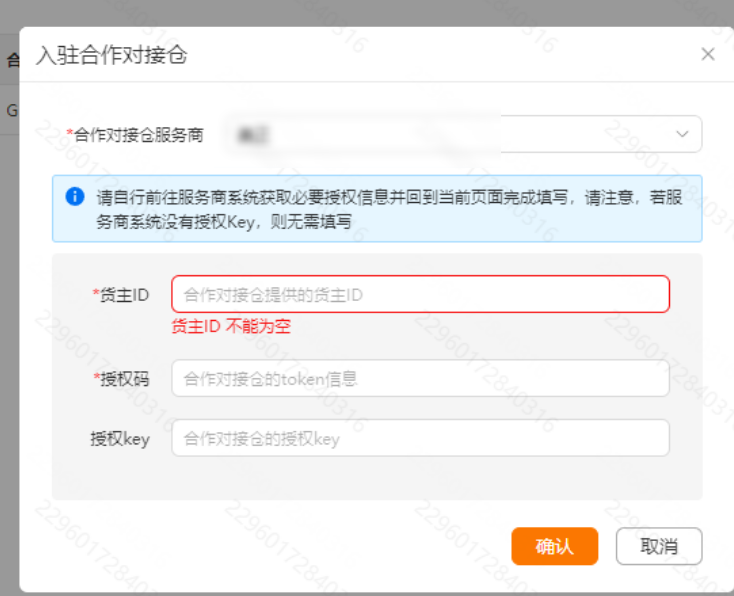This screenshot has height=596, width=734.
Task: Click the blue info icon in notice
Action: (x=74, y=197)
